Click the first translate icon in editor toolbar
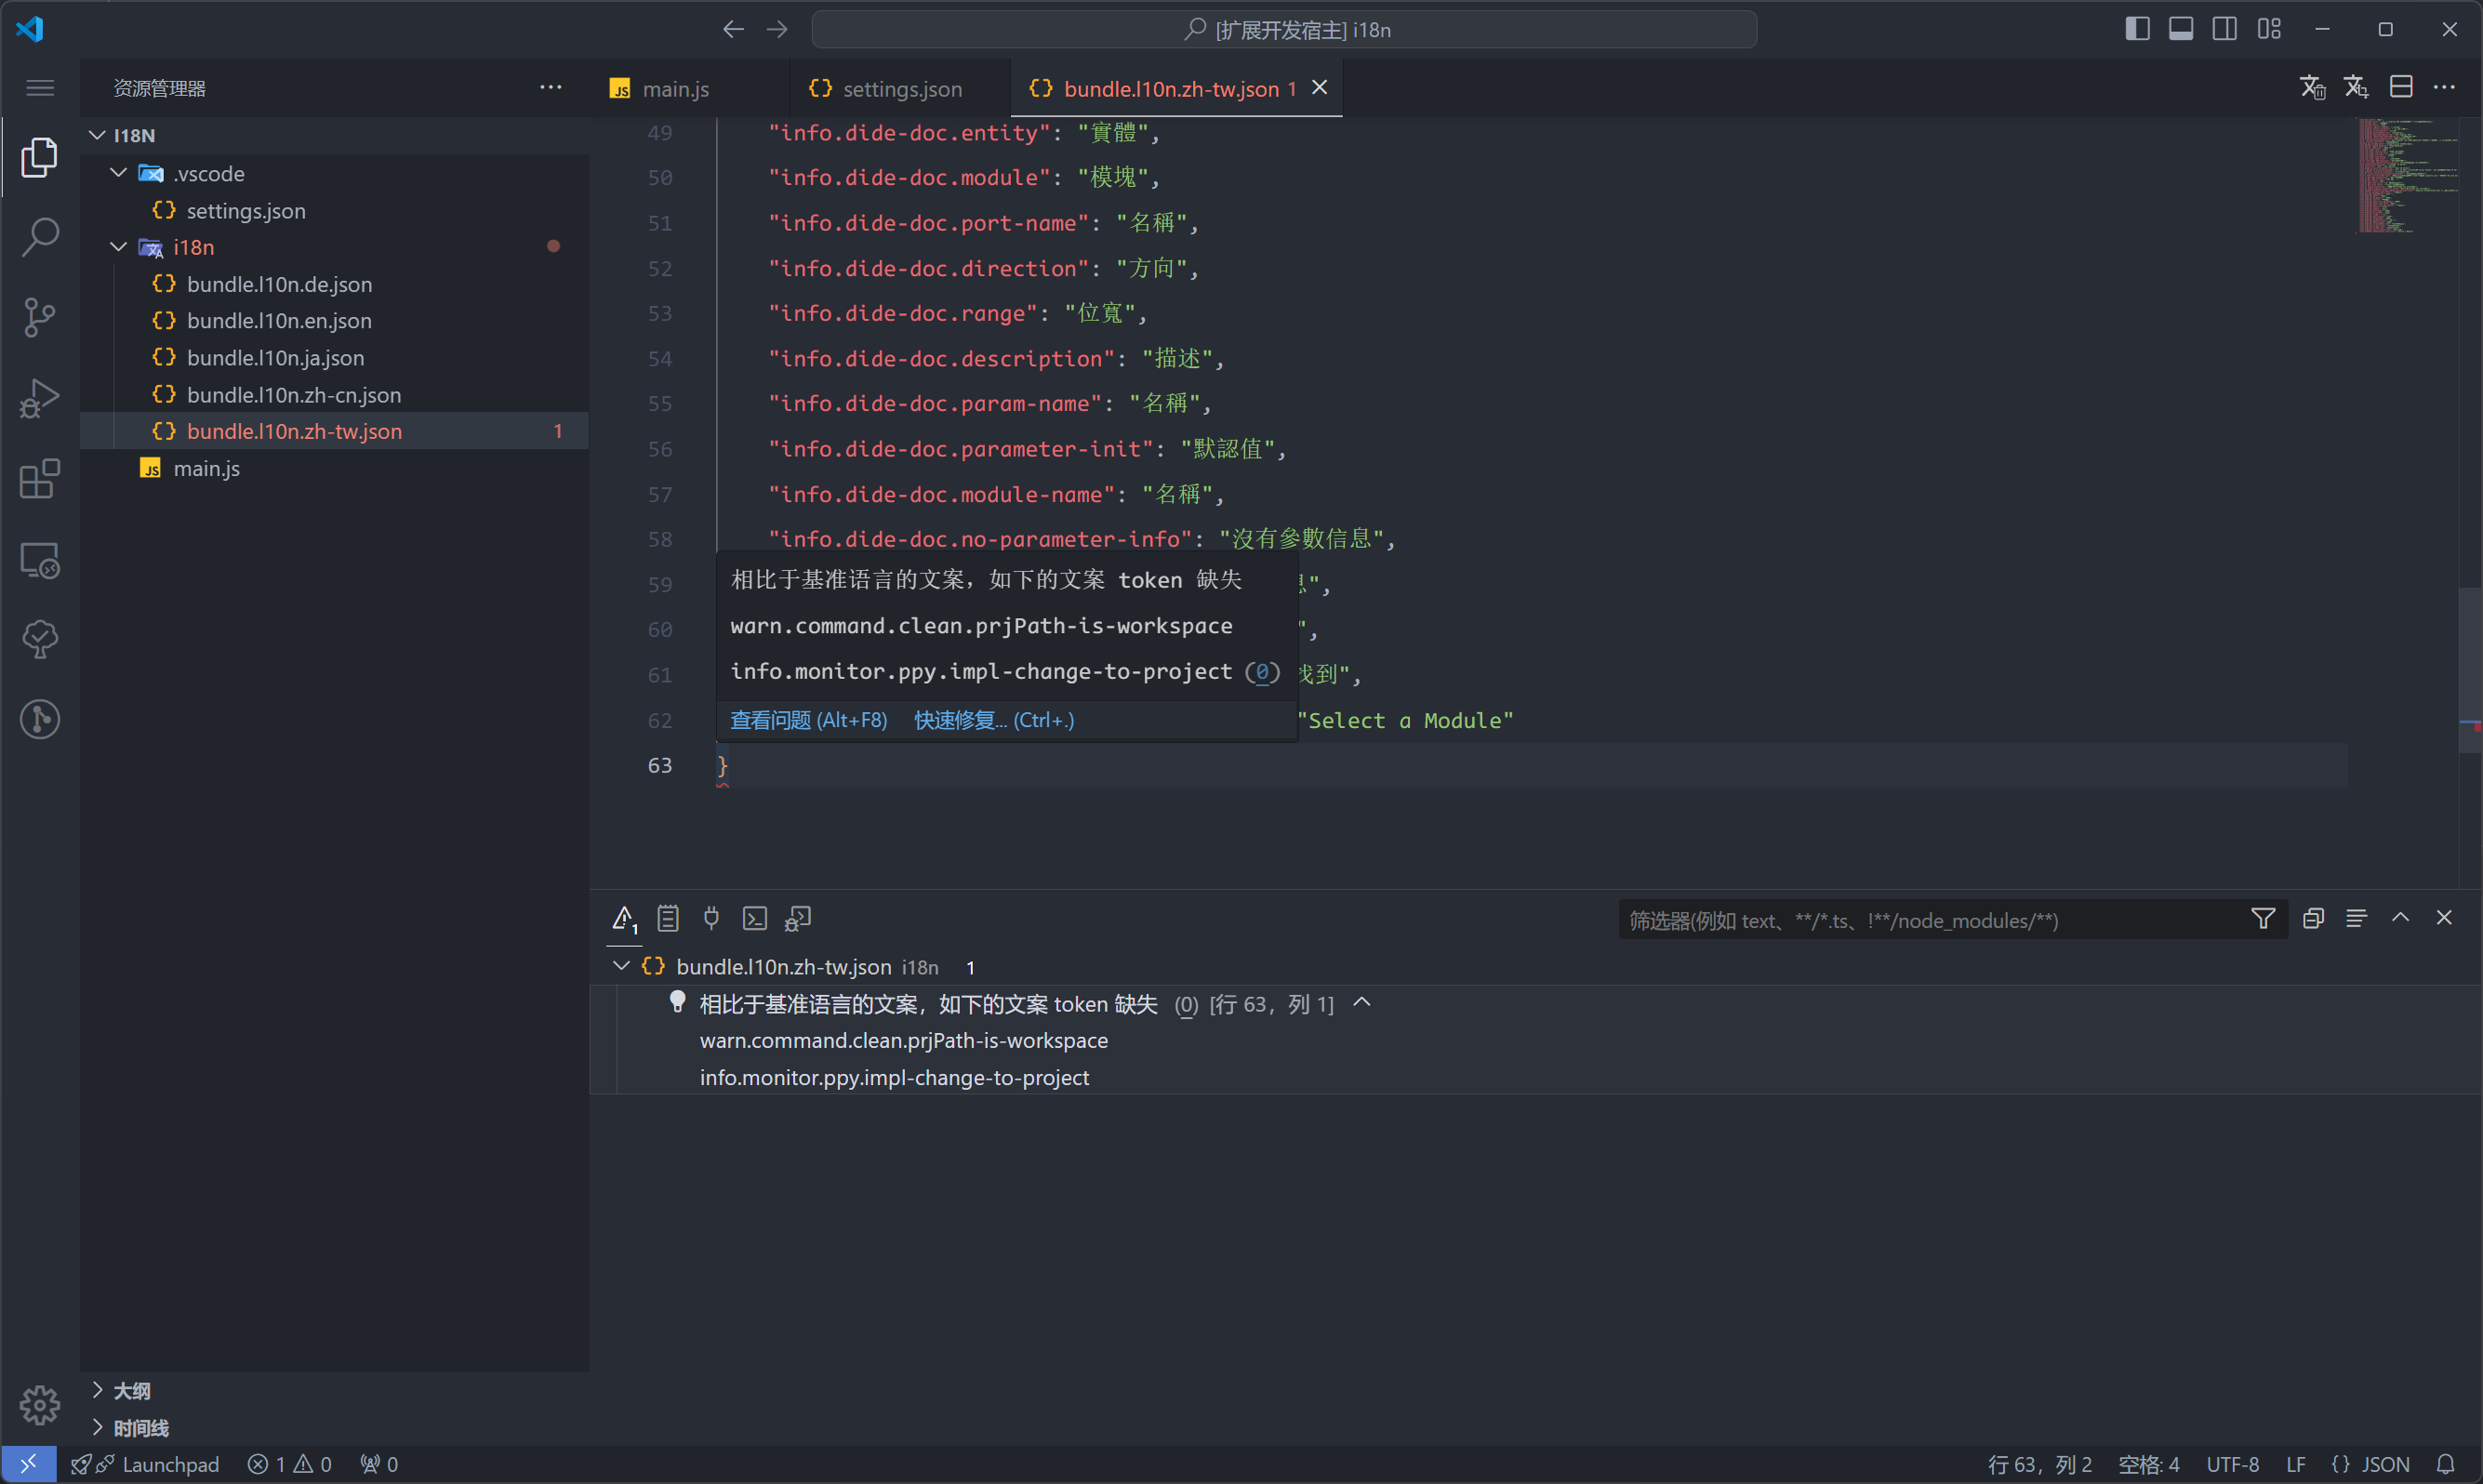 tap(2312, 87)
